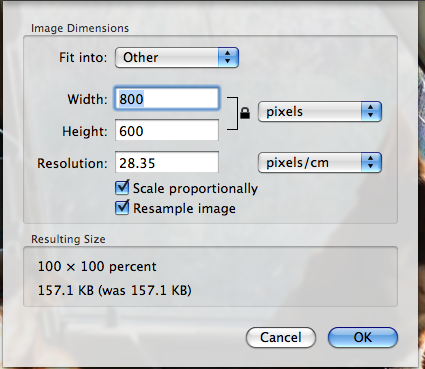Open the pixels/cm resolution unit dropdown
The image size is (425, 369).
(x=320, y=163)
